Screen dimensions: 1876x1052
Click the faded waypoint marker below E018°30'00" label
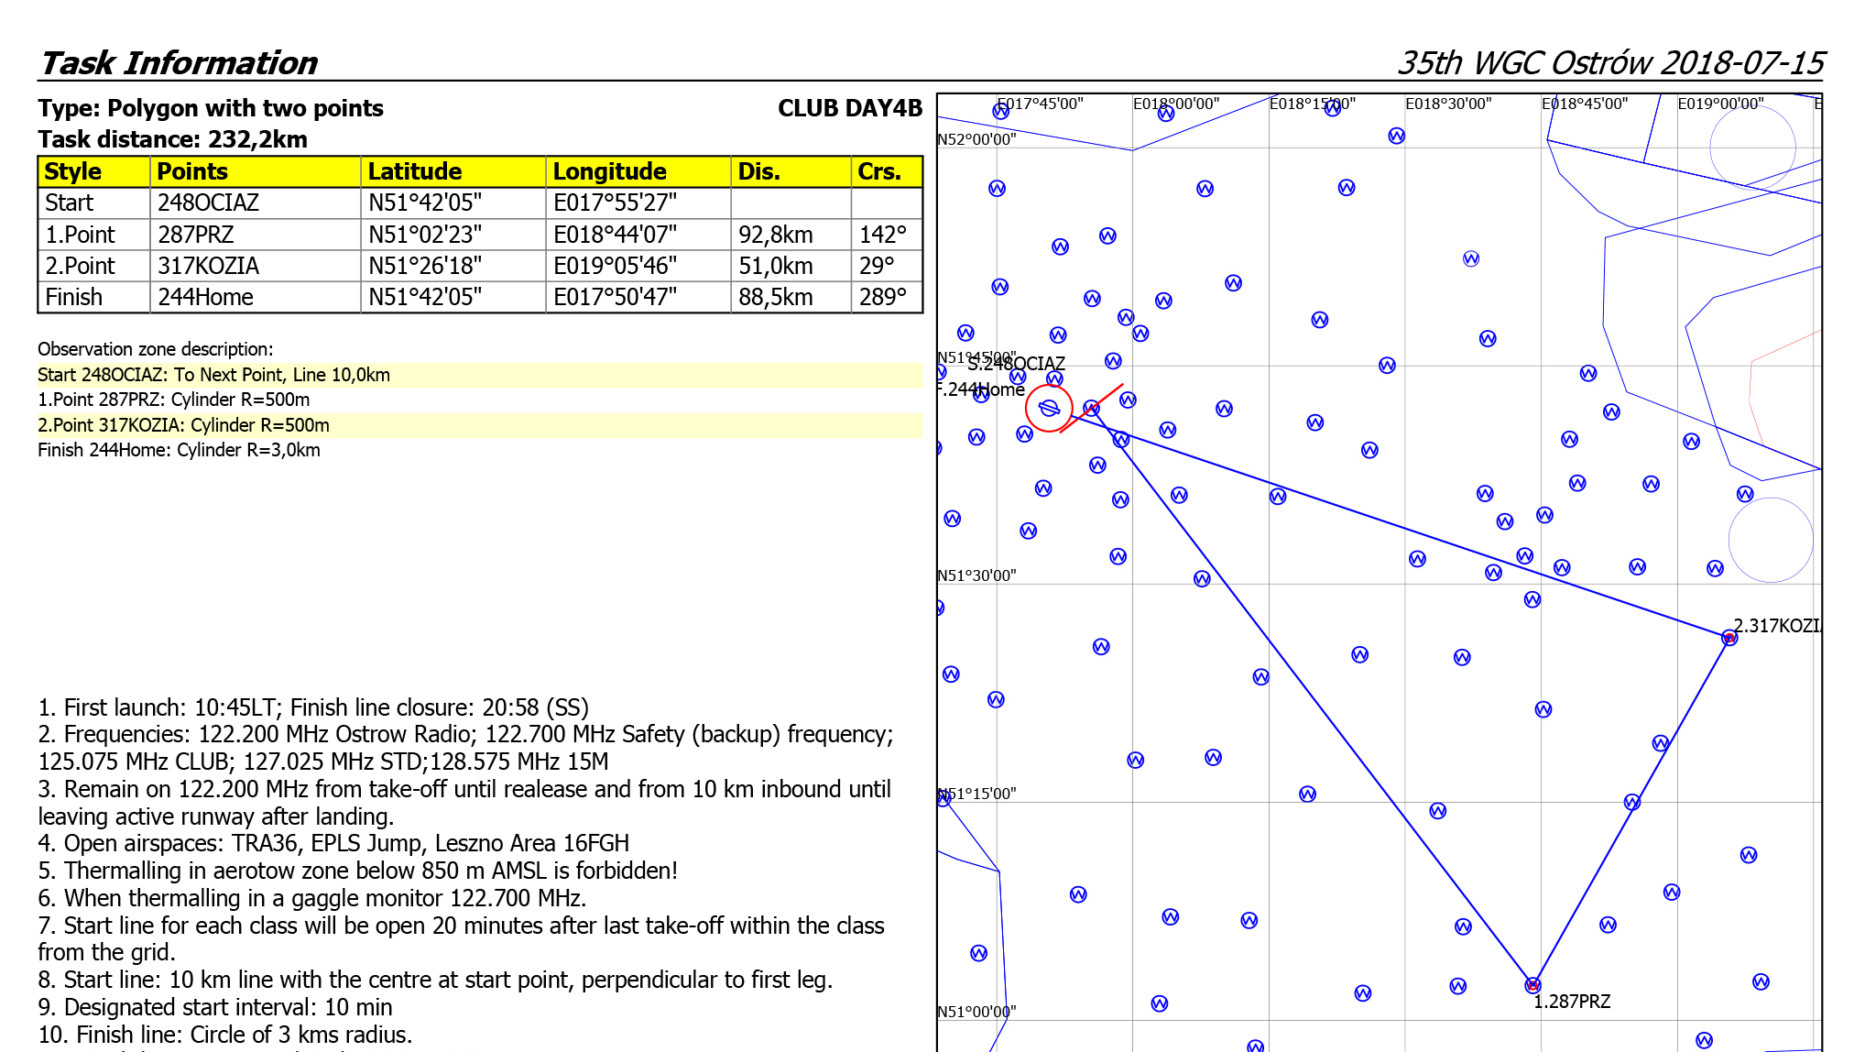click(1471, 259)
